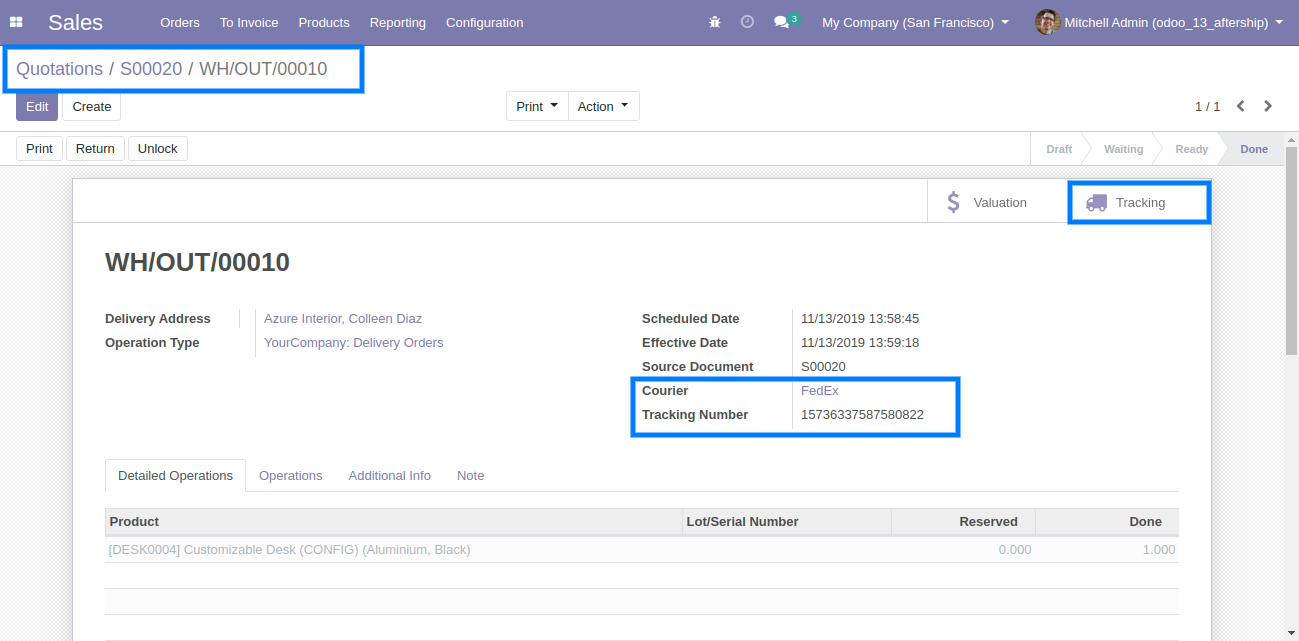
Task: Click effective date 11/13/2019 13:59:18
Action: (860, 343)
